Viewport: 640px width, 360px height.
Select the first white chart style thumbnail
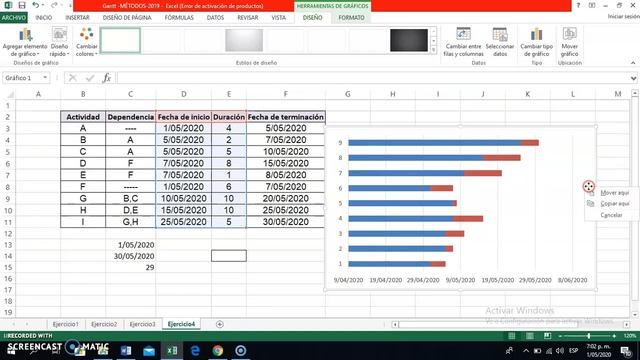pyautogui.click(x=120, y=40)
